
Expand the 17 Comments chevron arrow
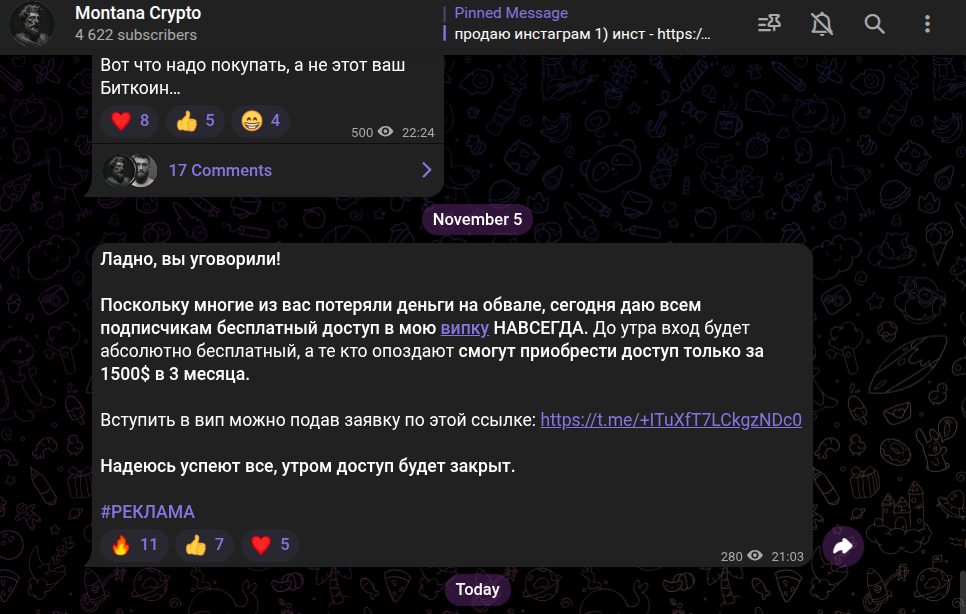pos(426,170)
